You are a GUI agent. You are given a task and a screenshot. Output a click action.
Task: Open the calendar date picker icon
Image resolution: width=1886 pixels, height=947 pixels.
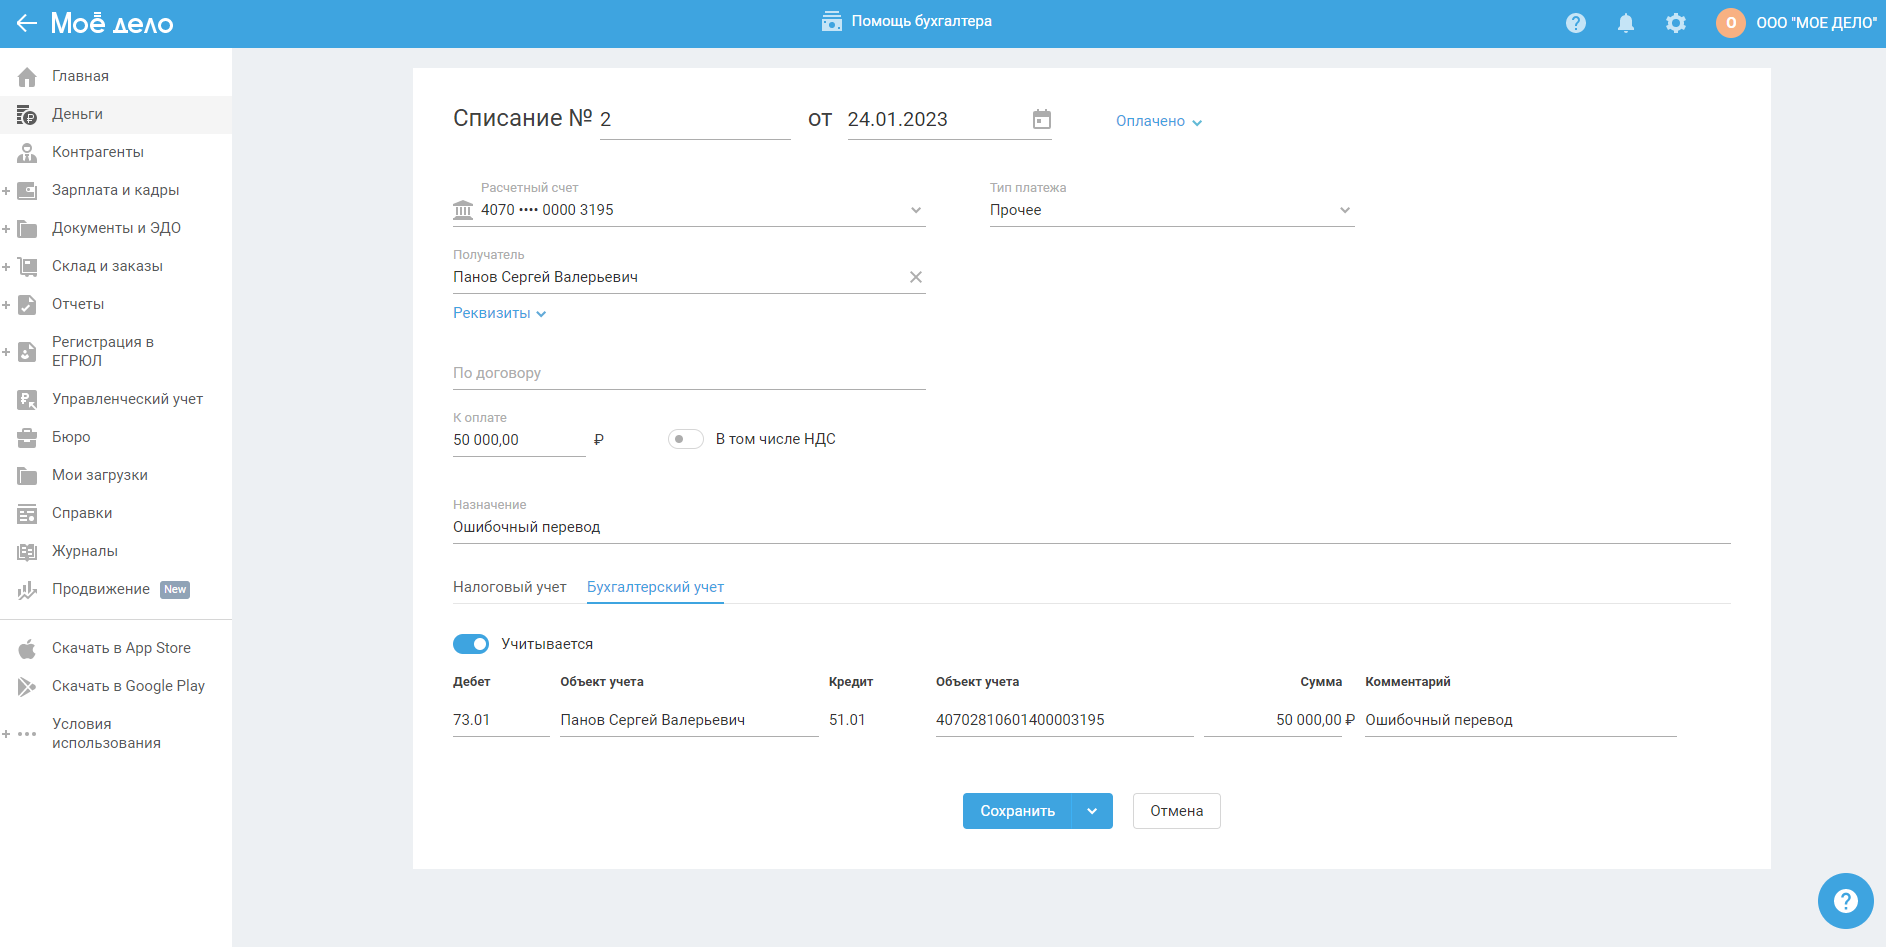pyautogui.click(x=1041, y=120)
